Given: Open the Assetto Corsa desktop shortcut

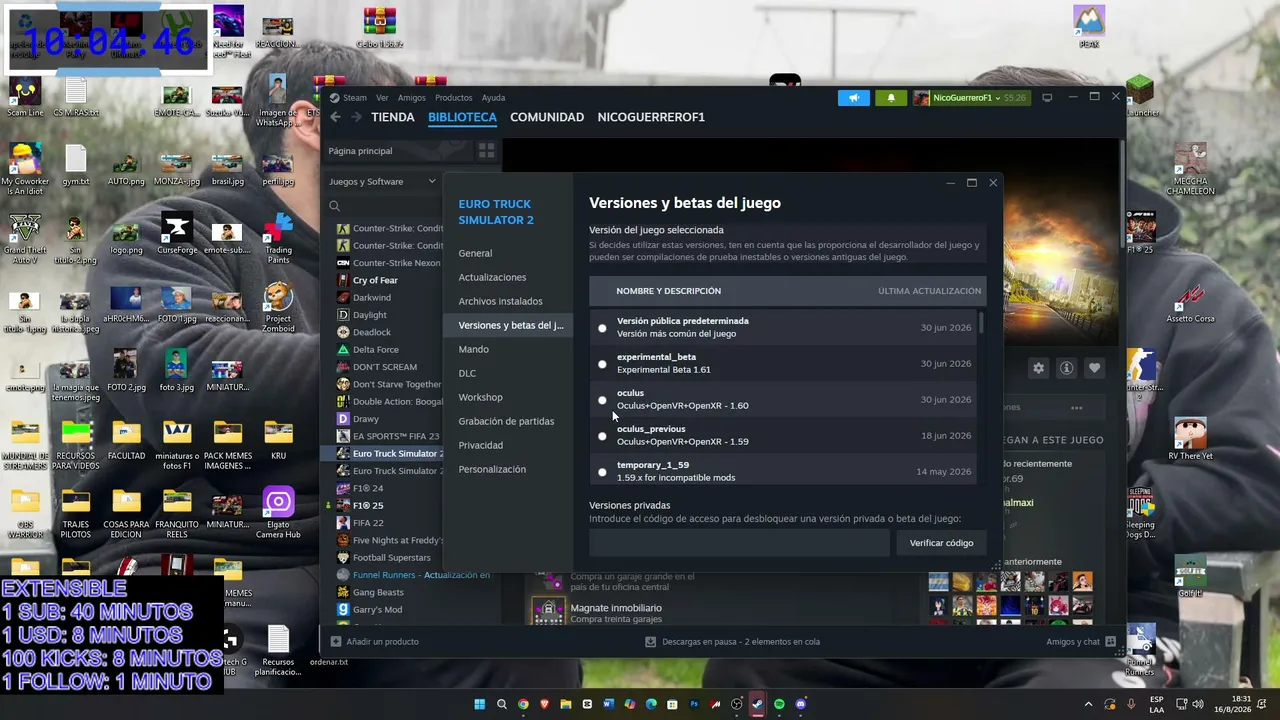Looking at the screenshot, I should [1190, 303].
